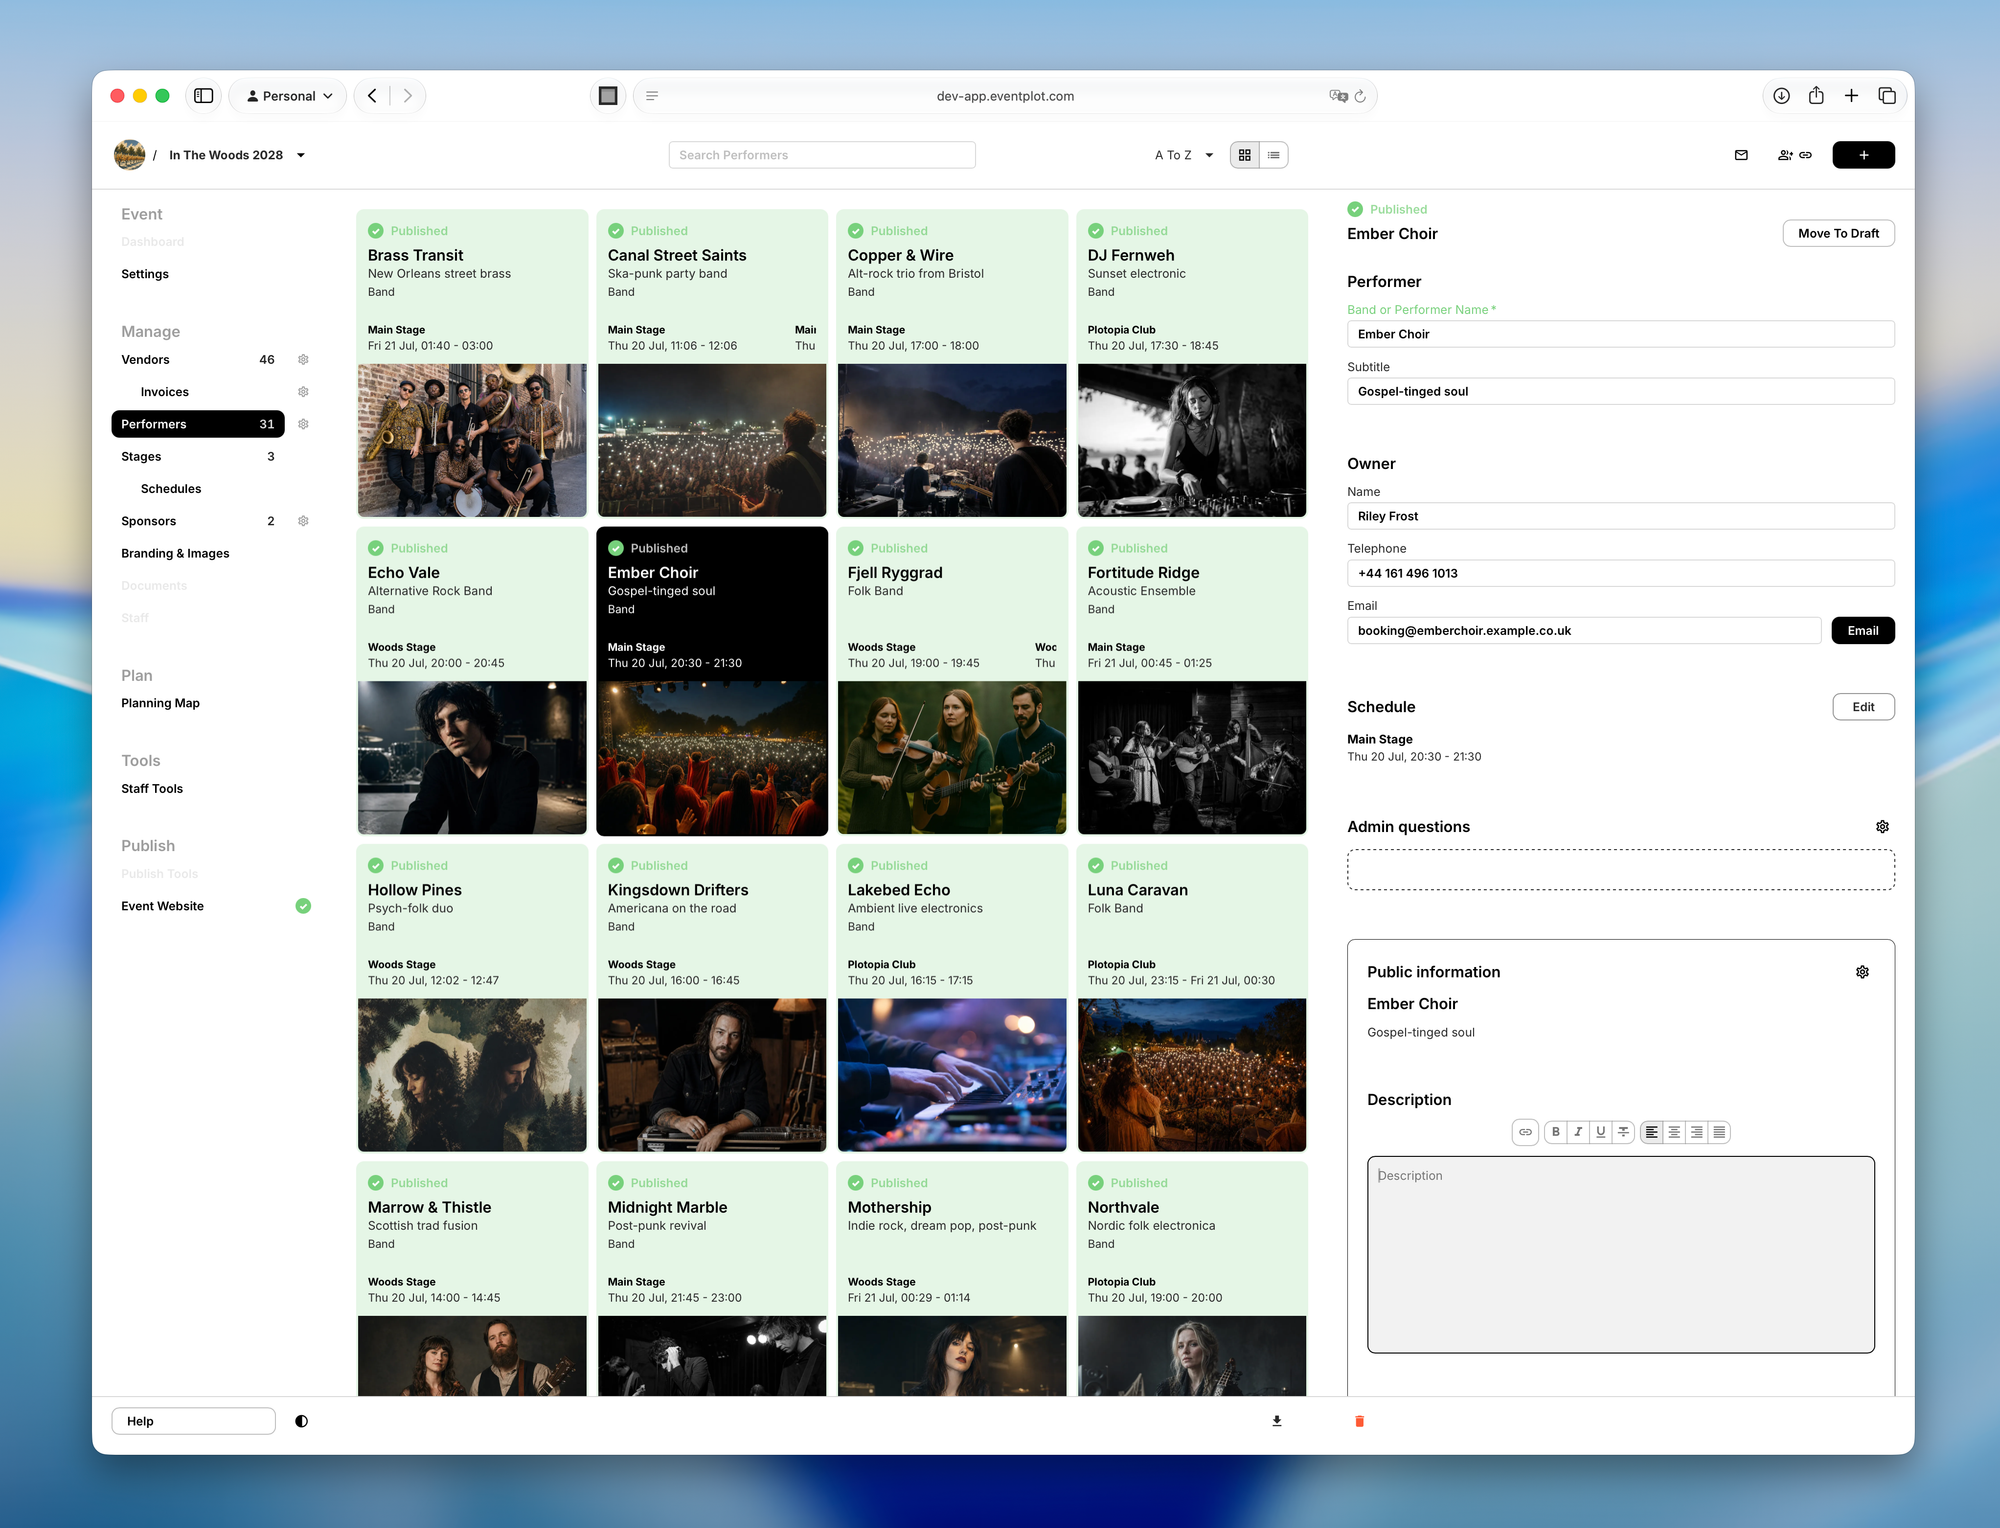Click the Subtitle field Gospel-tinged soul
Screen dimensions: 2000x1528
[1620, 392]
